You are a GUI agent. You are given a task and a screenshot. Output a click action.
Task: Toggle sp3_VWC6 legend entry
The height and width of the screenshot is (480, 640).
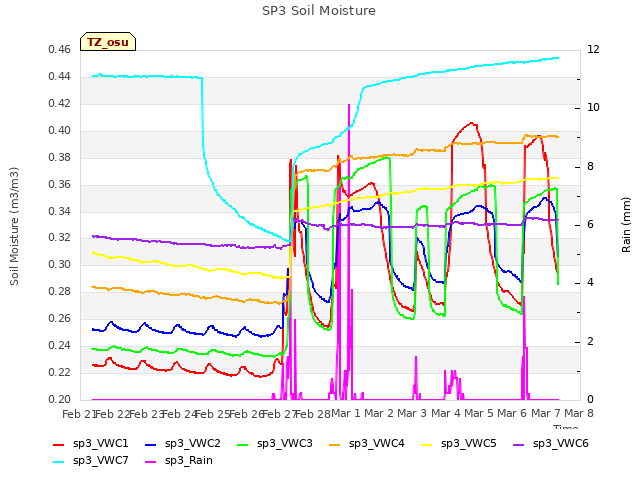pos(551,444)
